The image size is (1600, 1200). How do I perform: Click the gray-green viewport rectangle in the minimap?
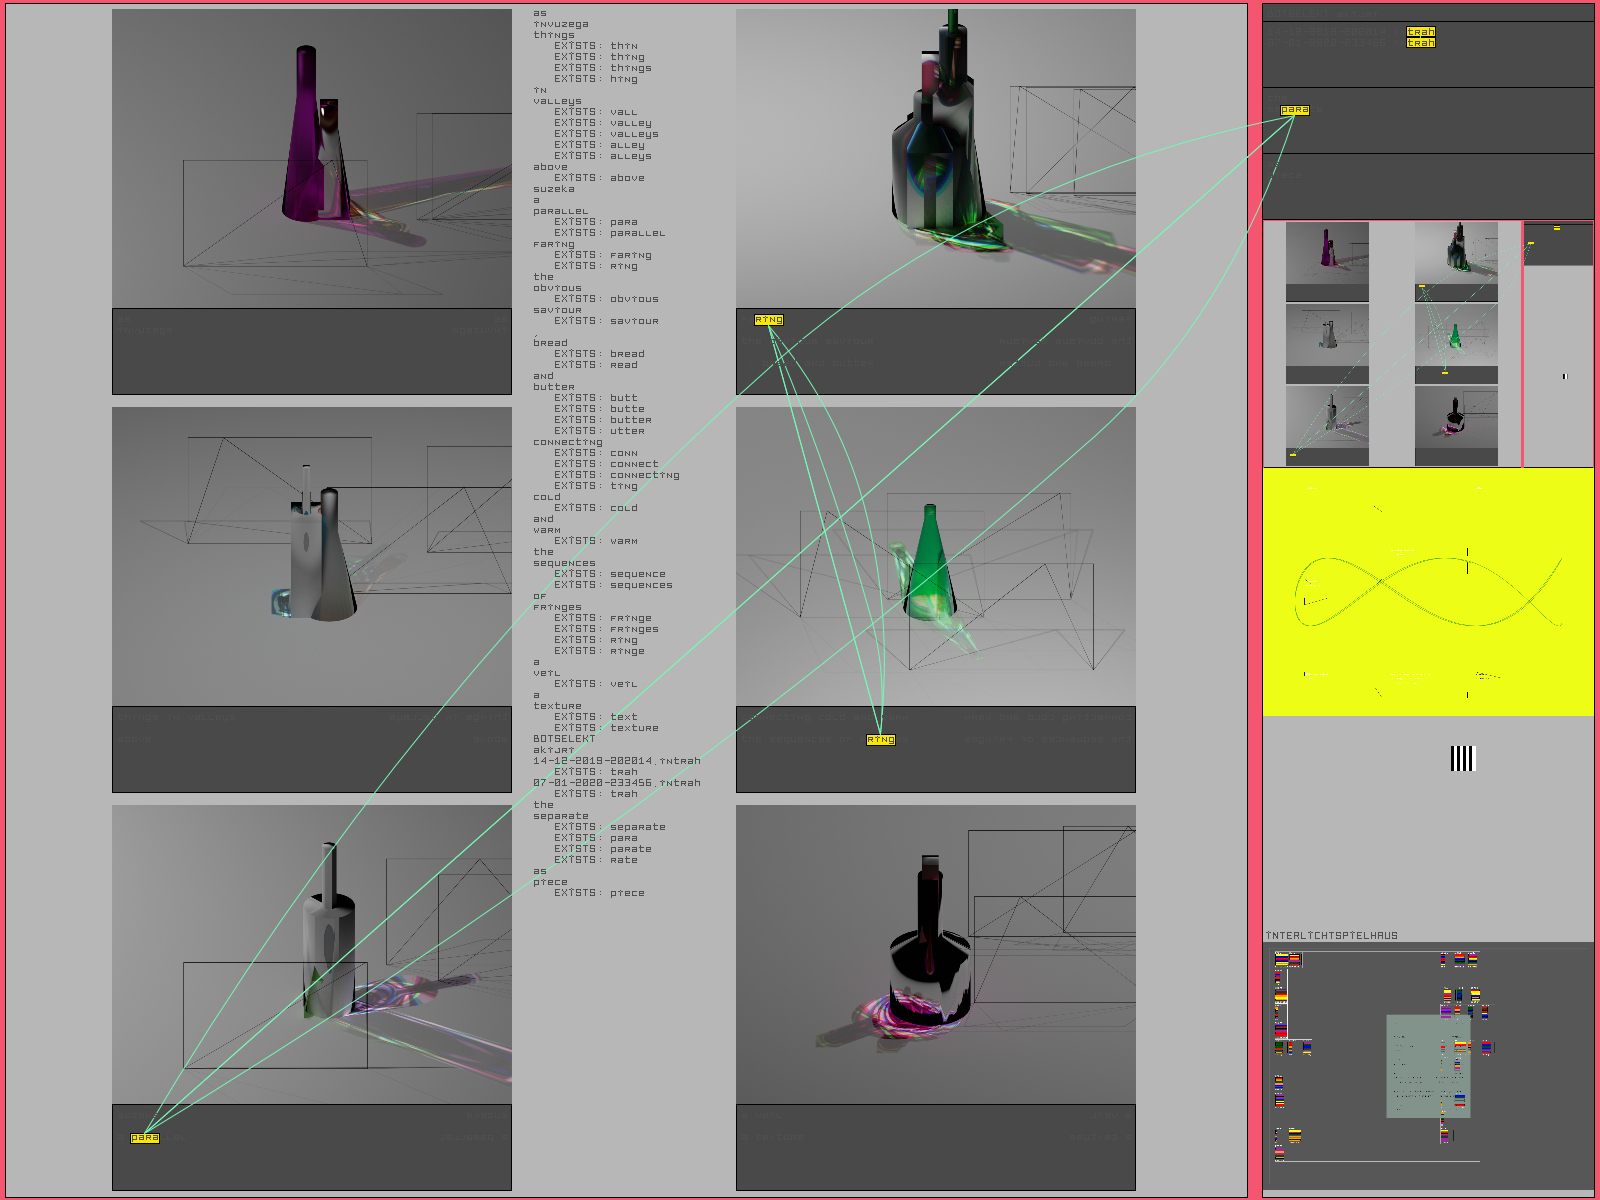[x=1428, y=1066]
